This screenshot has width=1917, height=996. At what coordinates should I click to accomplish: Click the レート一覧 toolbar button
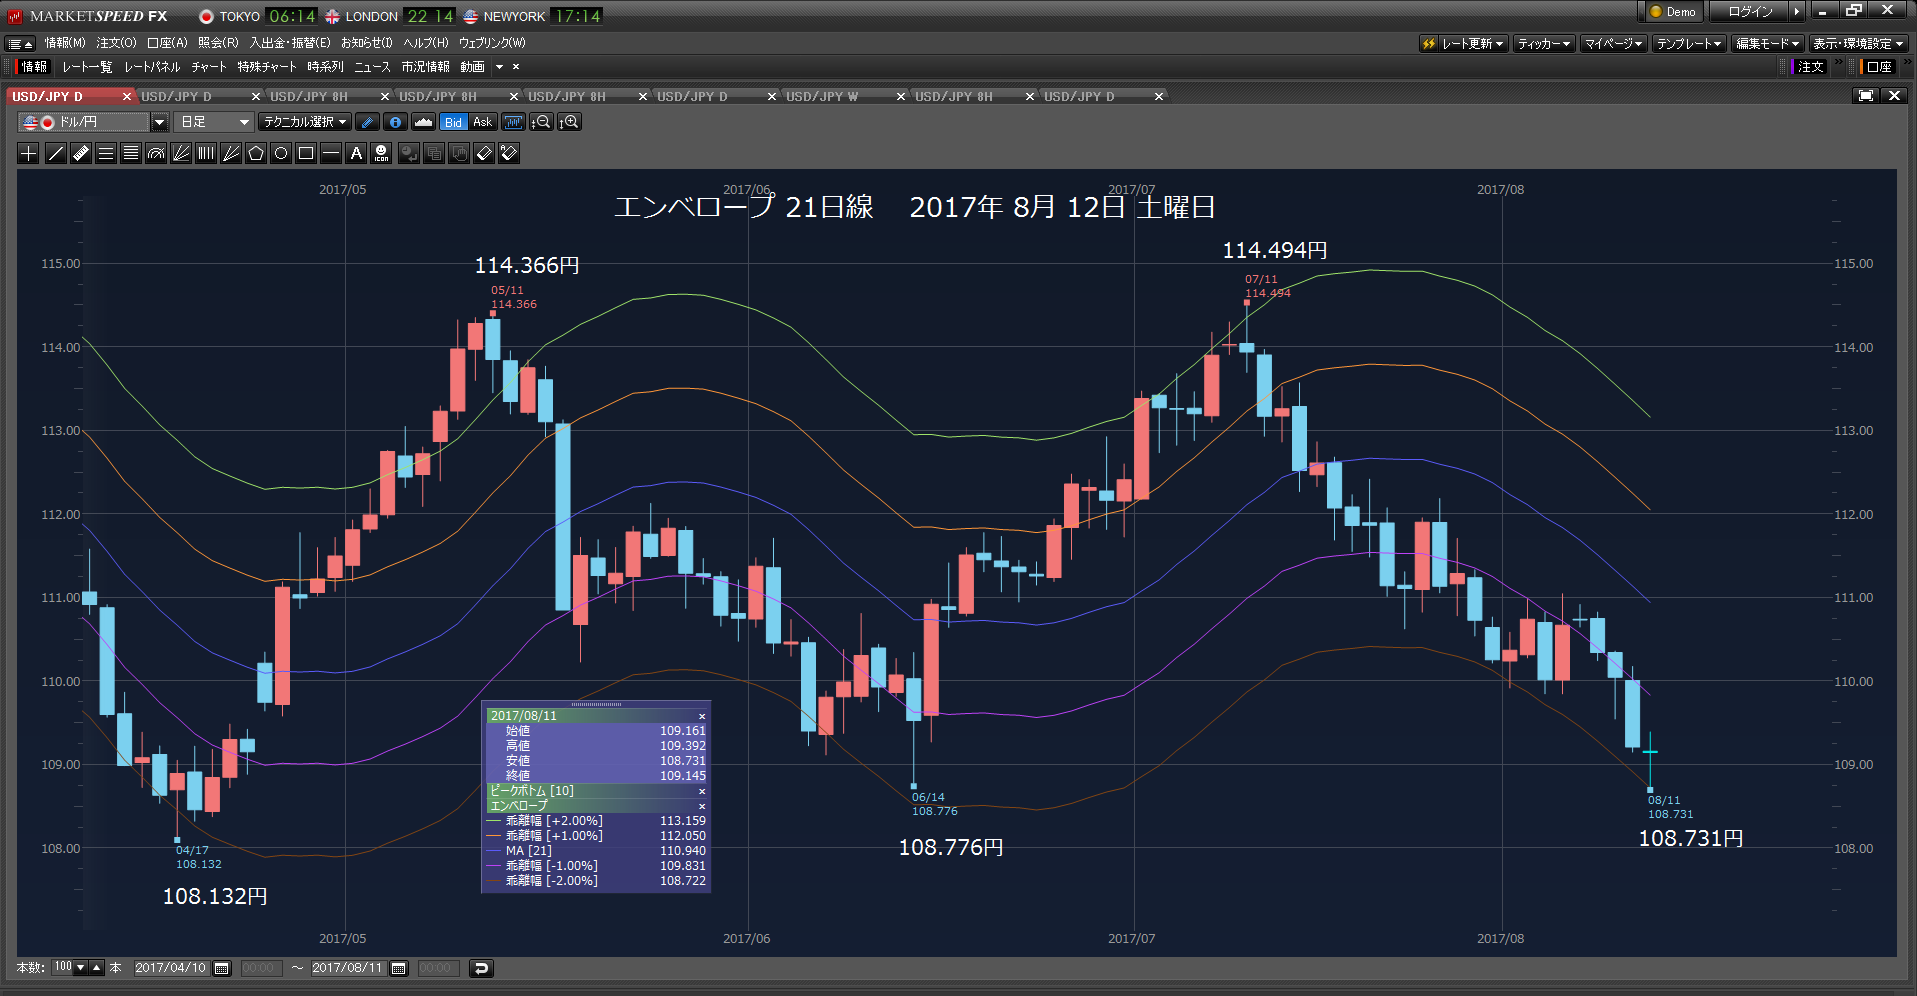(87, 67)
